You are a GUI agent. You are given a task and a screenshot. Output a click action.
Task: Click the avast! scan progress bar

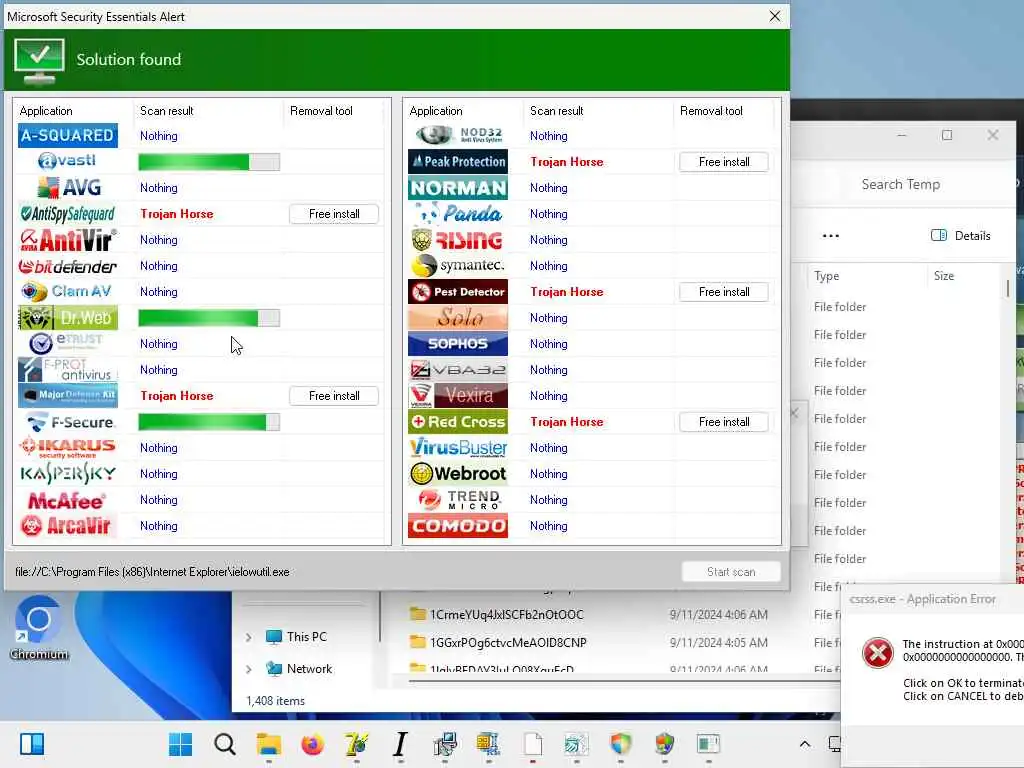209,162
